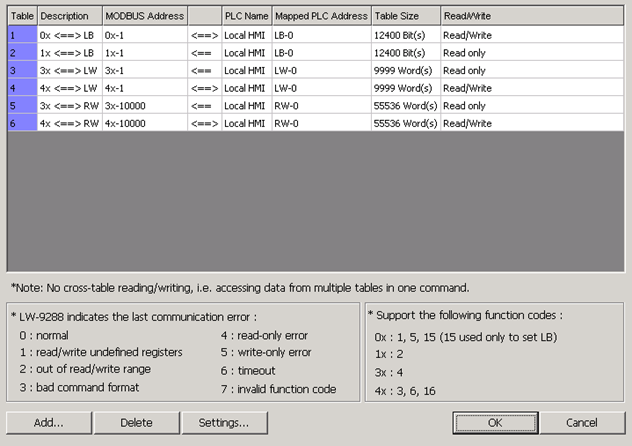Viewport: 632px width, 446px height.
Task: Click description '4x <==> RW'
Action: coord(69,123)
